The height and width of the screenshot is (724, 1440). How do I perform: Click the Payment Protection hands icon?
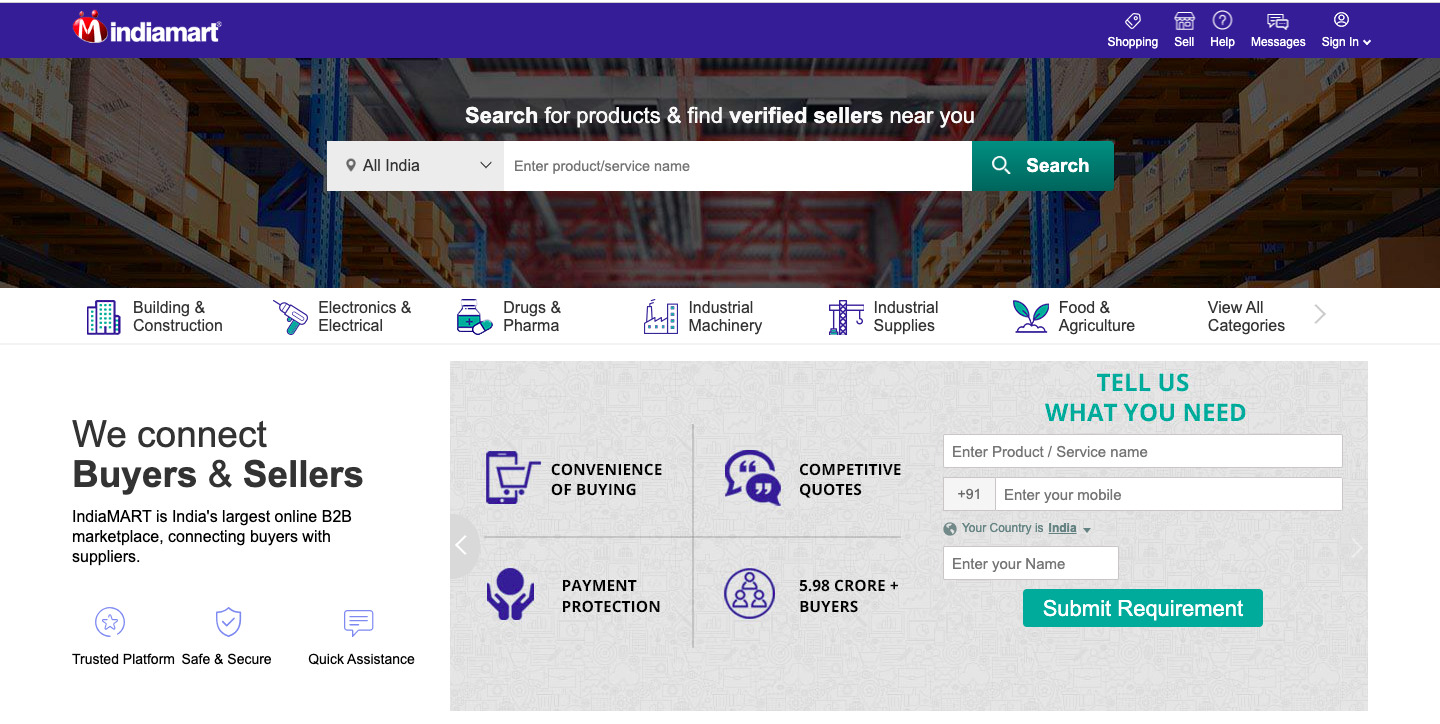coord(511,594)
